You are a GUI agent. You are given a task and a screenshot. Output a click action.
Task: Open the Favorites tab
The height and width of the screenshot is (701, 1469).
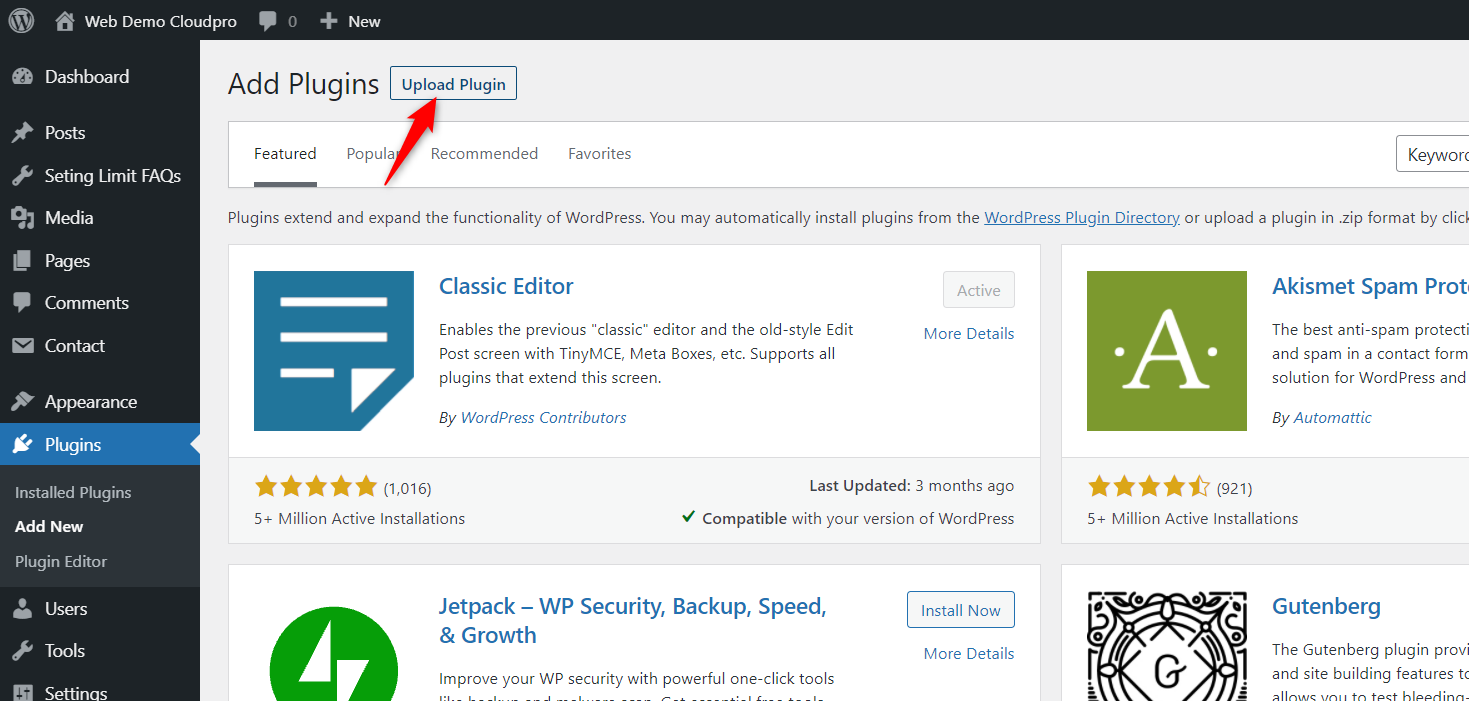(599, 154)
